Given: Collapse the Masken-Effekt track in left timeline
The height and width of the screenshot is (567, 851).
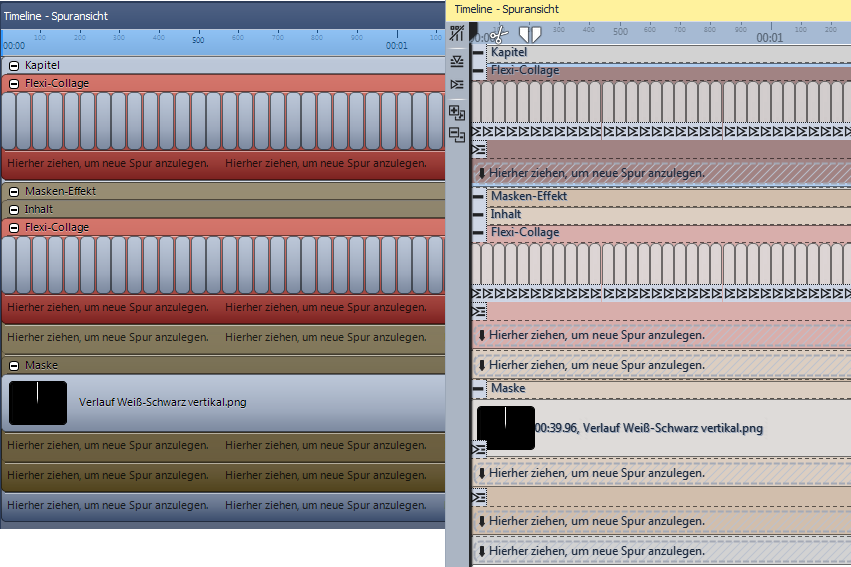Looking at the screenshot, I should (x=14, y=191).
